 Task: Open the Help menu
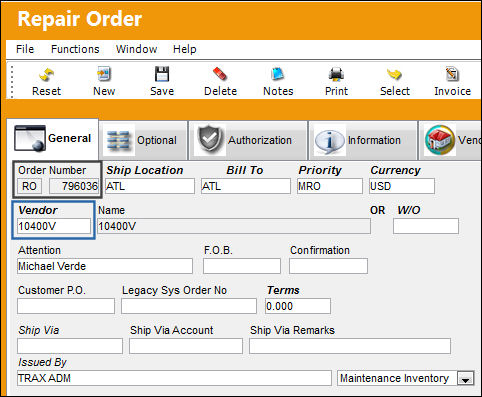184,49
